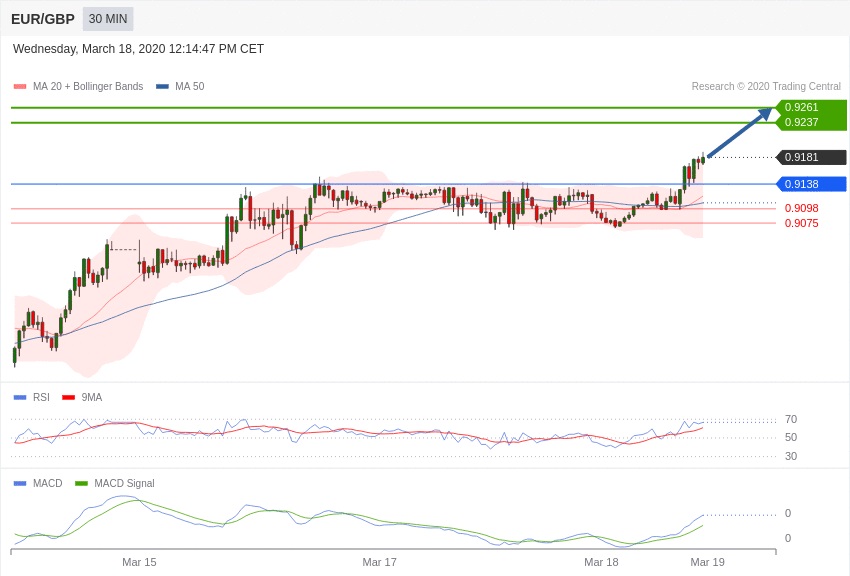The image size is (850, 576).
Task: Click the 9MA legend label
Action: tap(92, 398)
